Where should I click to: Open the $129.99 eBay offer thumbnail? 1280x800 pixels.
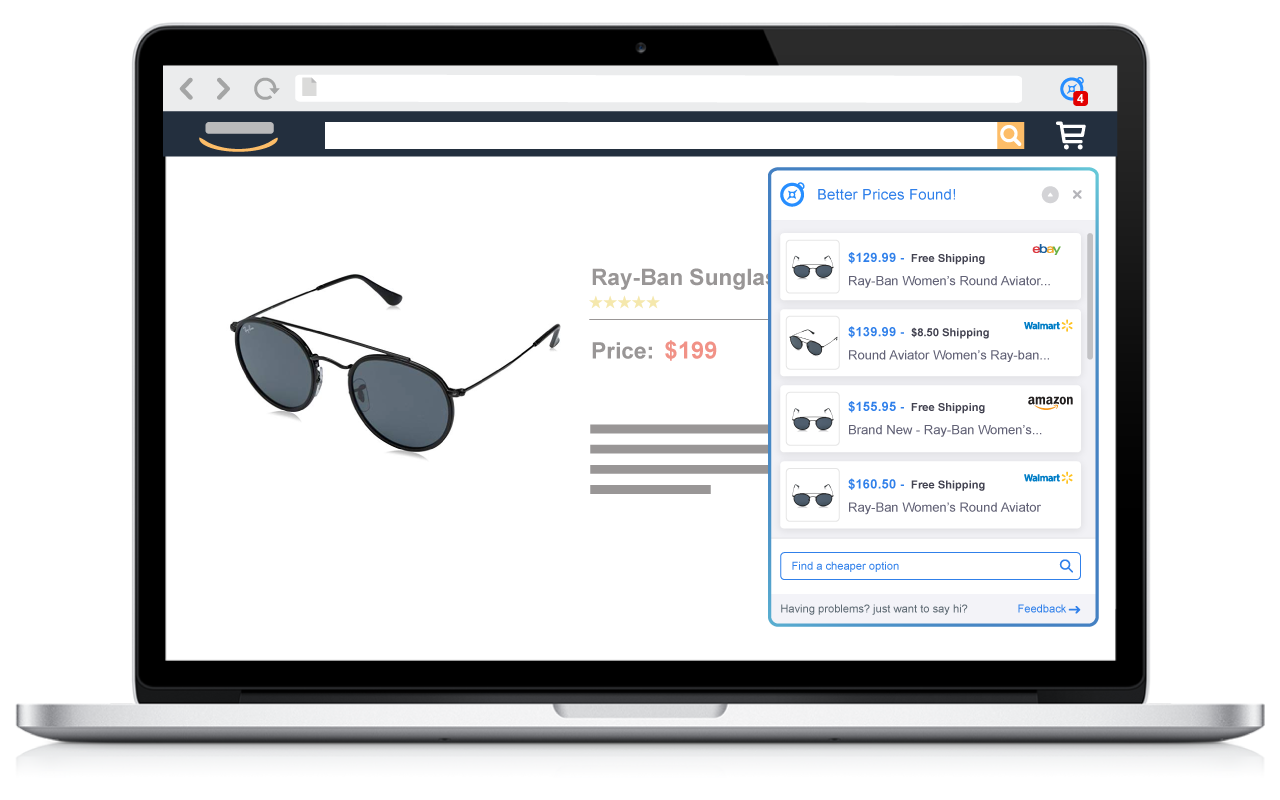[812, 267]
